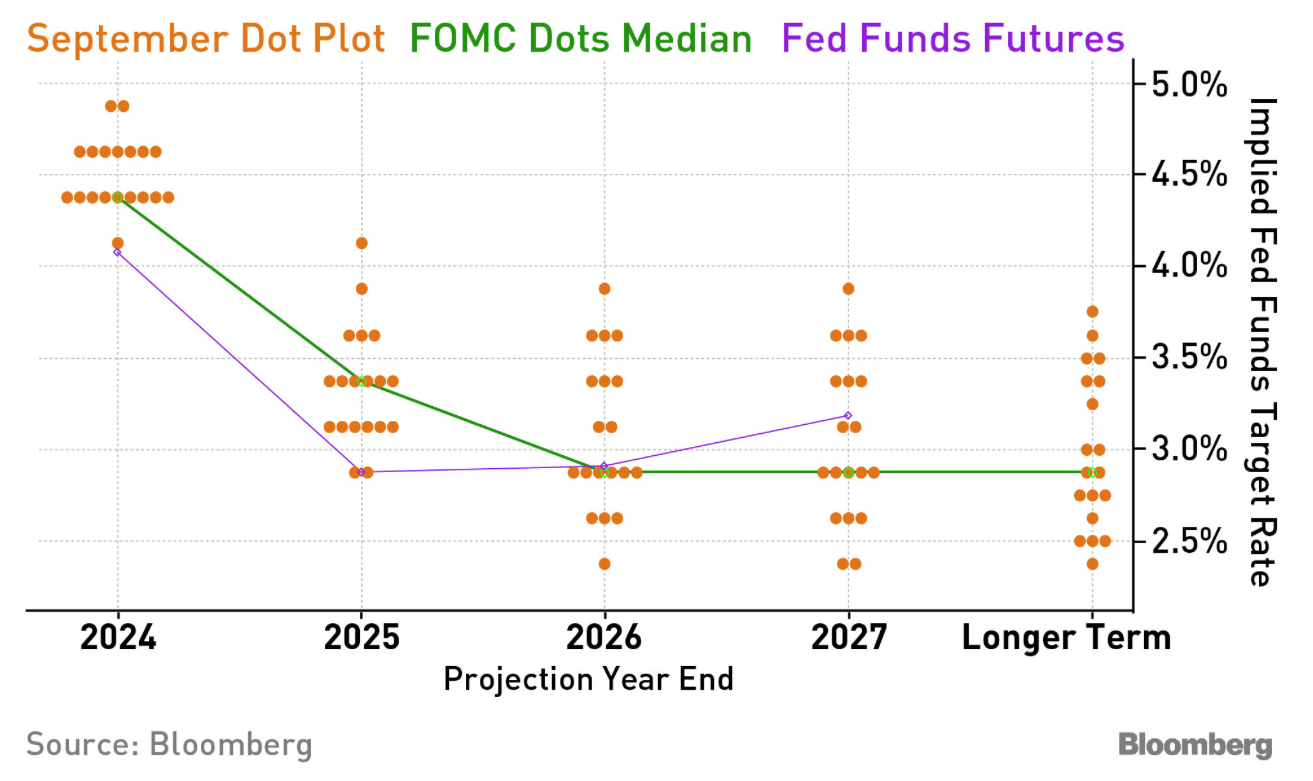The width and height of the screenshot is (1313, 781).
Task: Click the Projection Year End axis title
Action: tap(588, 679)
